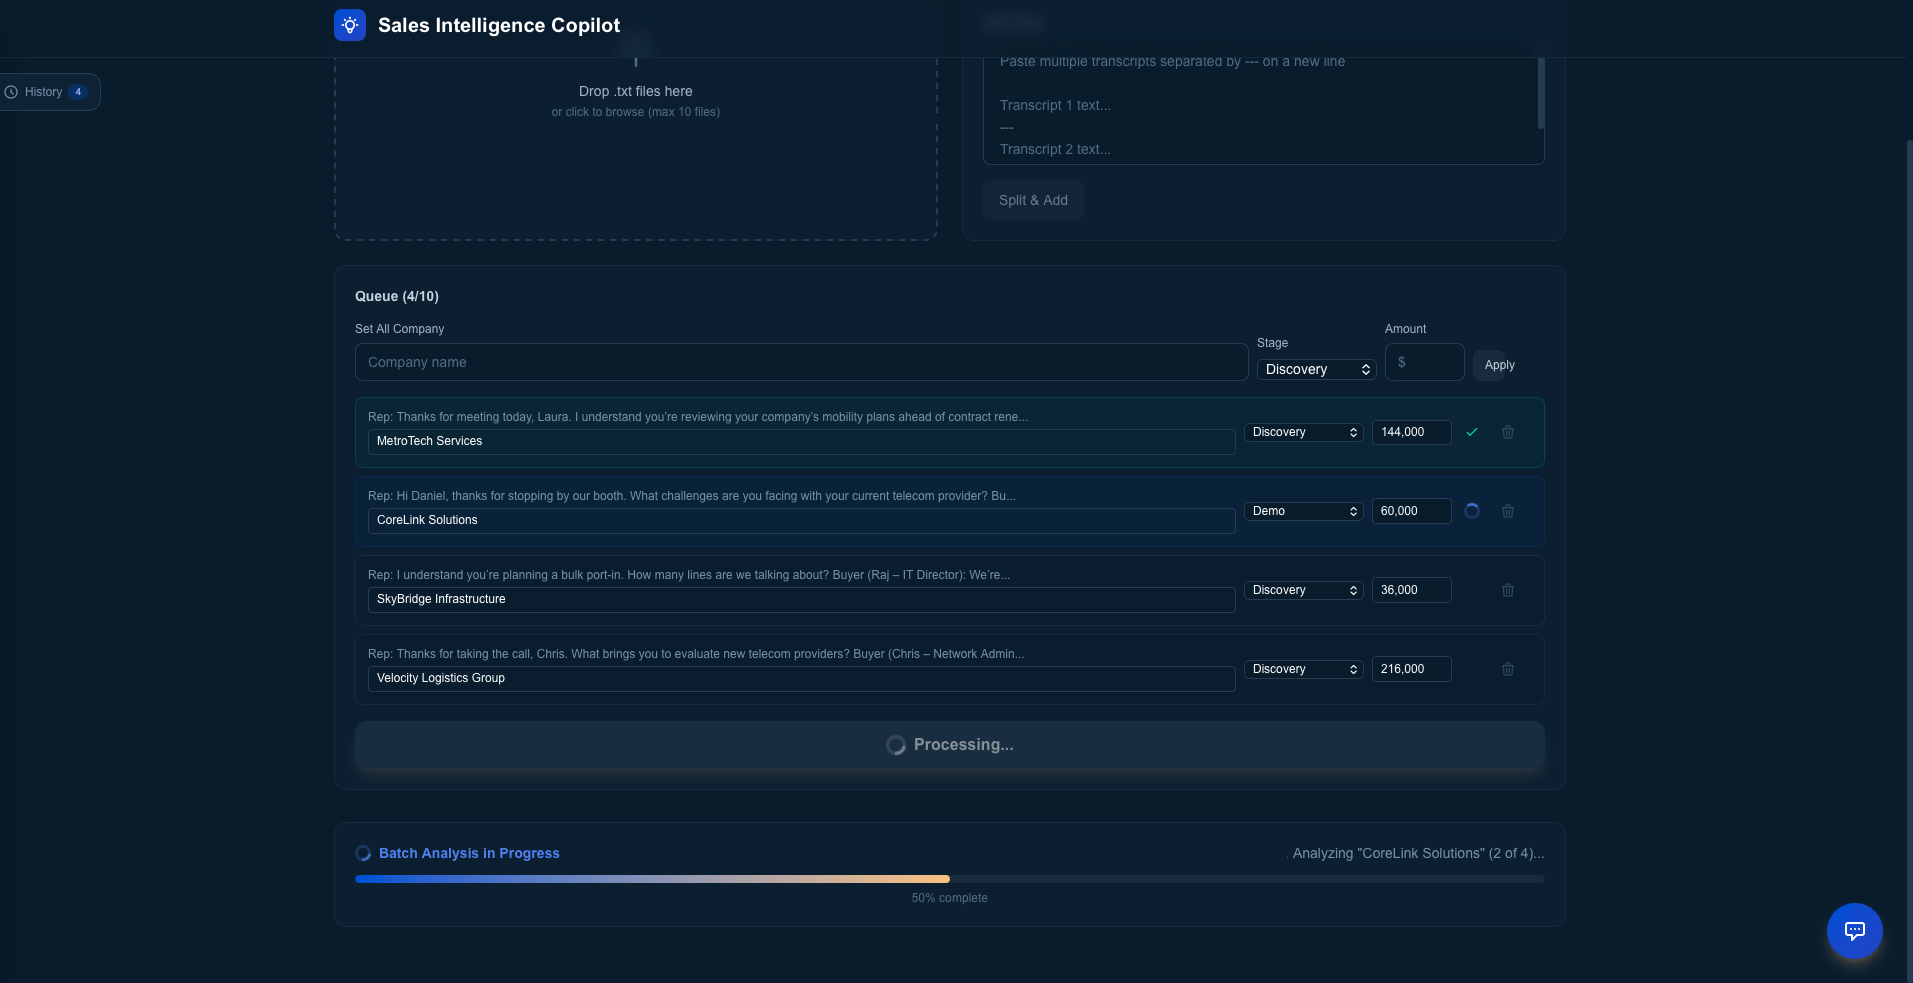Change Demo stage dropdown for CoreLink Solutions
Image resolution: width=1913 pixels, height=983 pixels.
[1303, 511]
